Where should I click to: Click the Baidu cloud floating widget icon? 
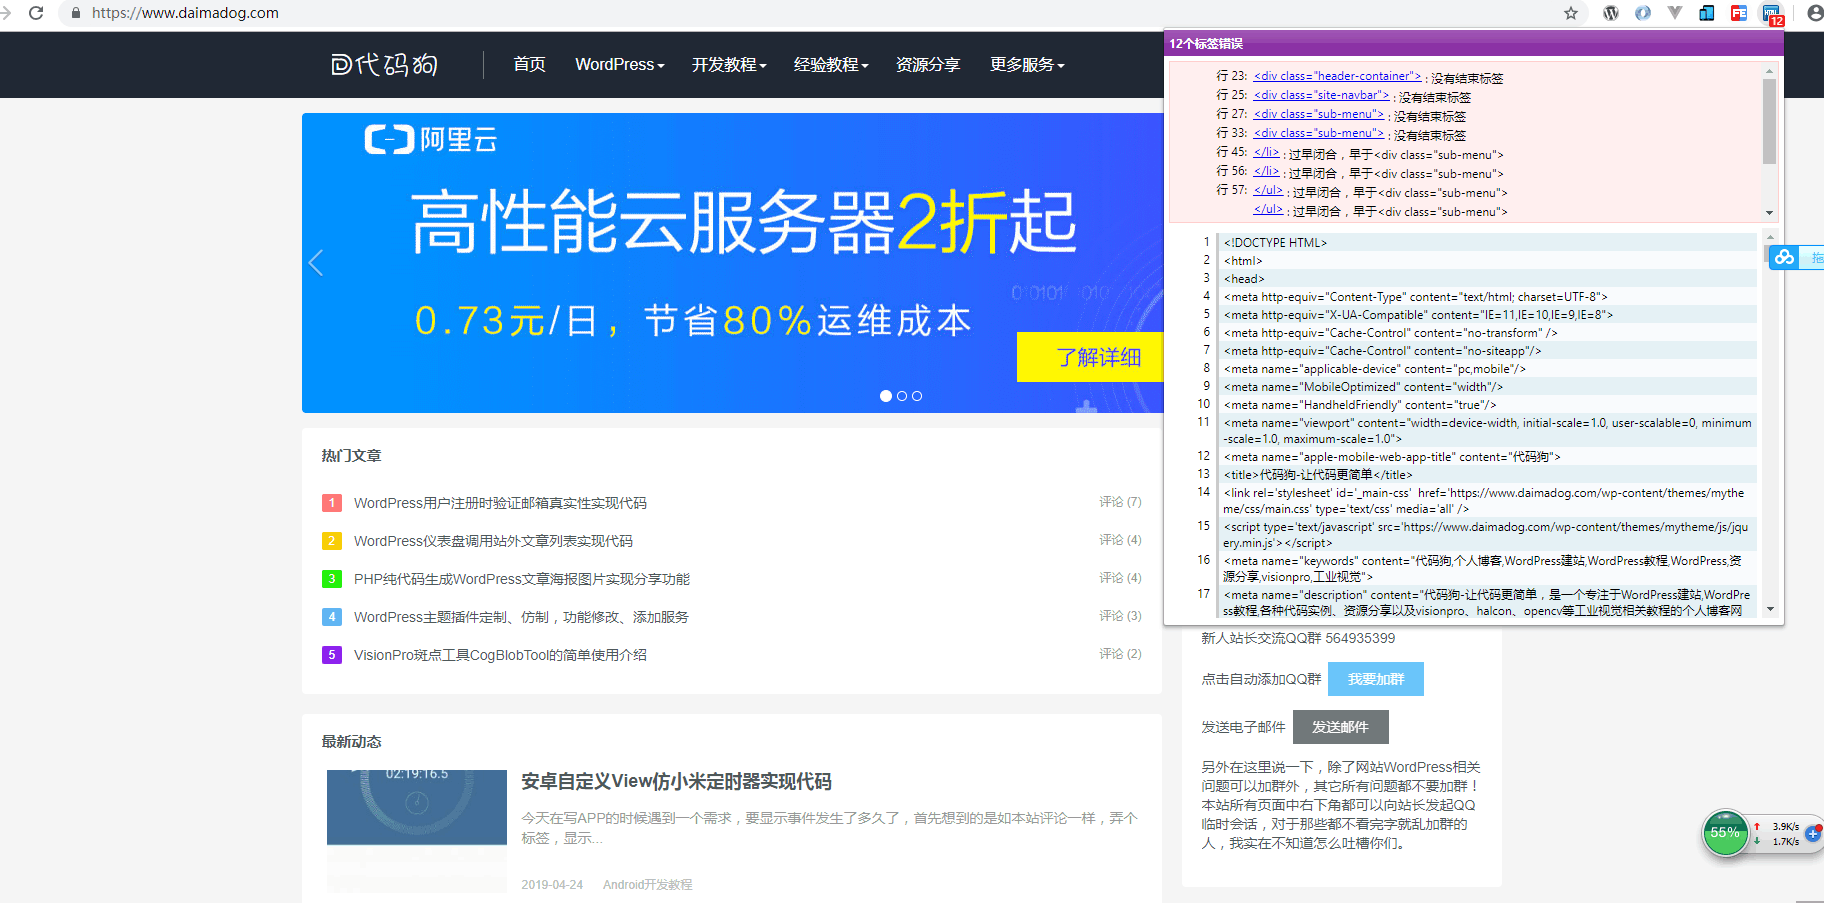pos(1784,258)
